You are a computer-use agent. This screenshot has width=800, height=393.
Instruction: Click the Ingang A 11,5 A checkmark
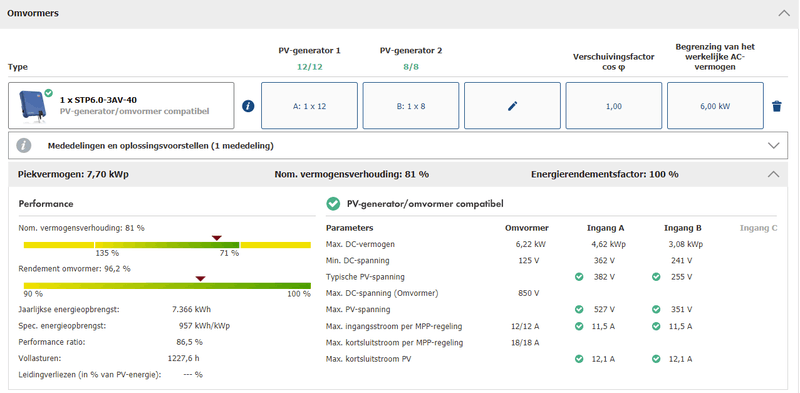tap(579, 326)
